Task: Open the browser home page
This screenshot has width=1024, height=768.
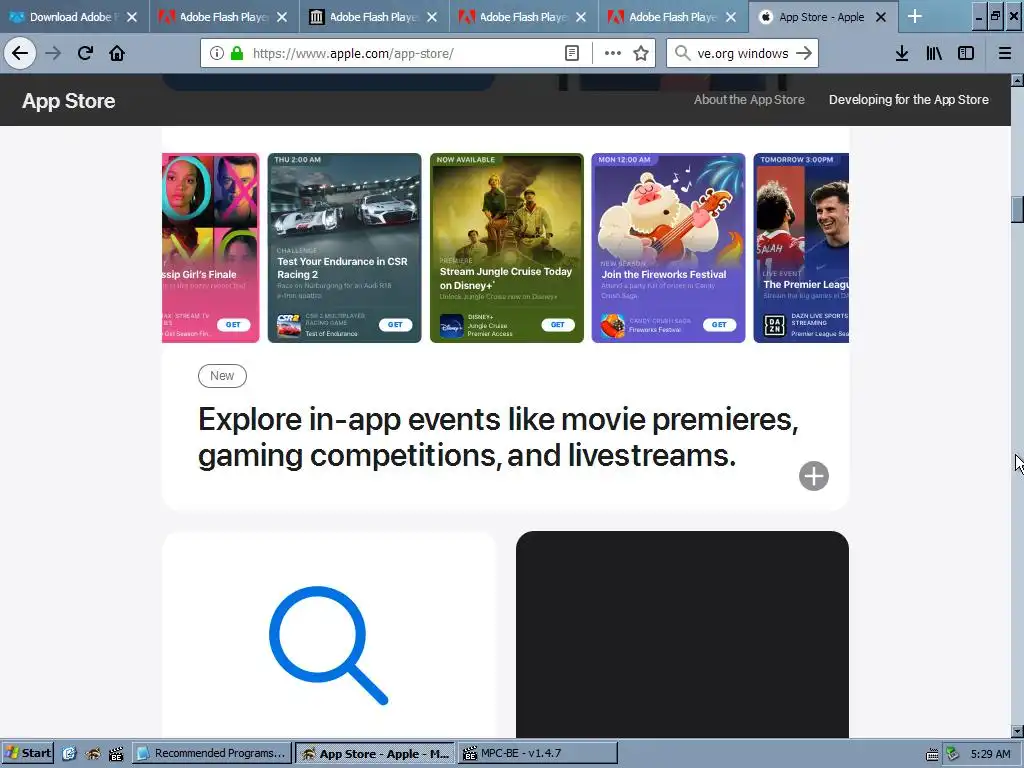Action: [117, 53]
